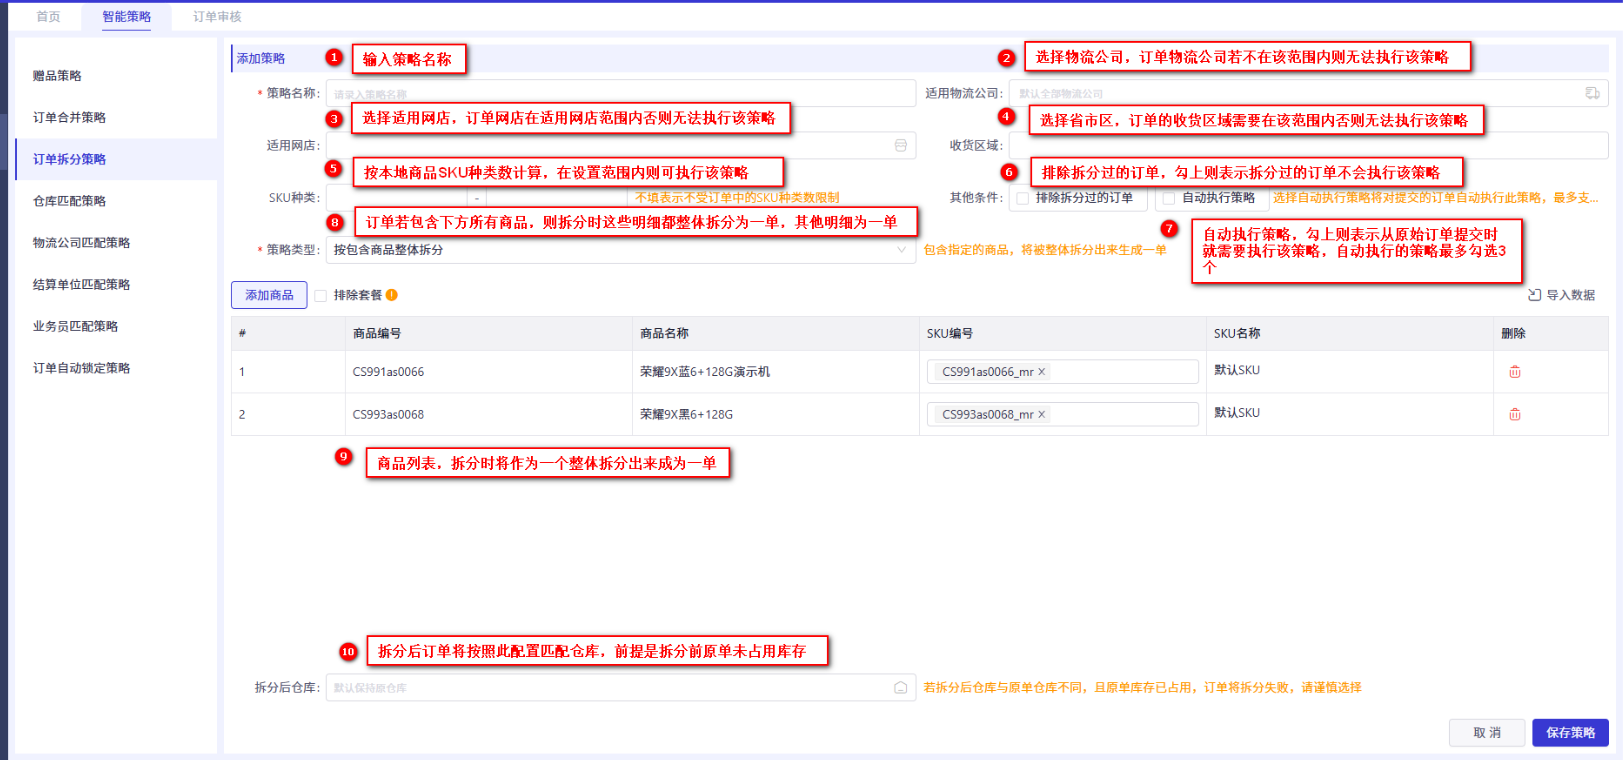Open the 拆分后仓库 dropdown field
Screen dimensions: 1624x760
[x=620, y=687]
